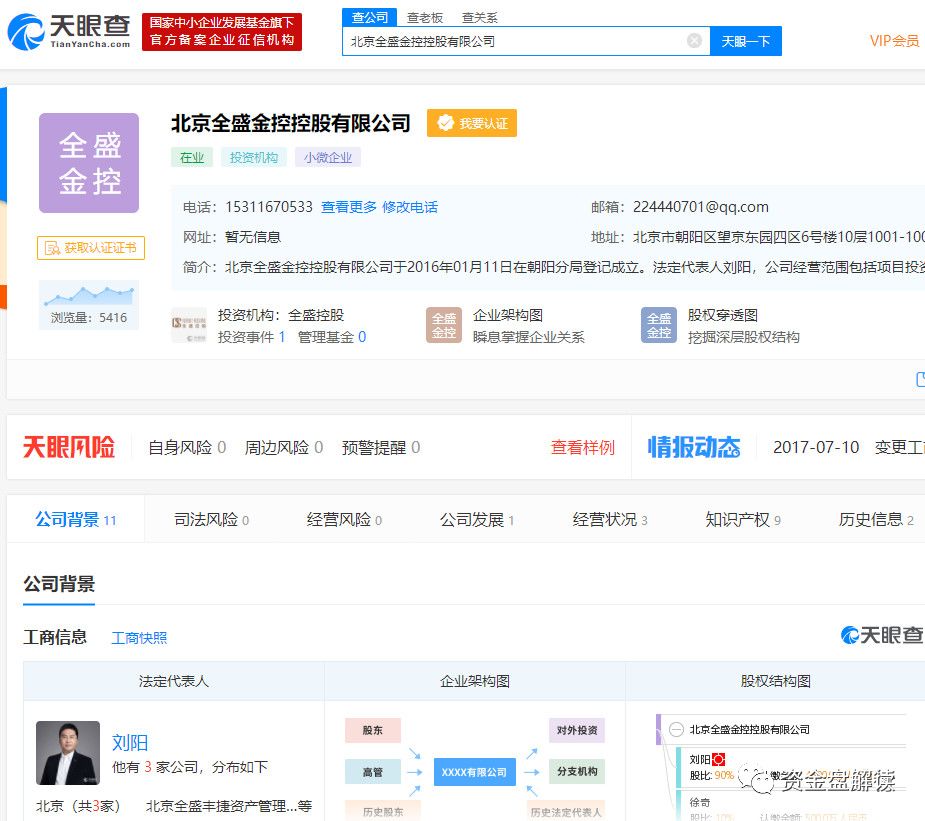Click 获取认证证书 button

coord(91,248)
